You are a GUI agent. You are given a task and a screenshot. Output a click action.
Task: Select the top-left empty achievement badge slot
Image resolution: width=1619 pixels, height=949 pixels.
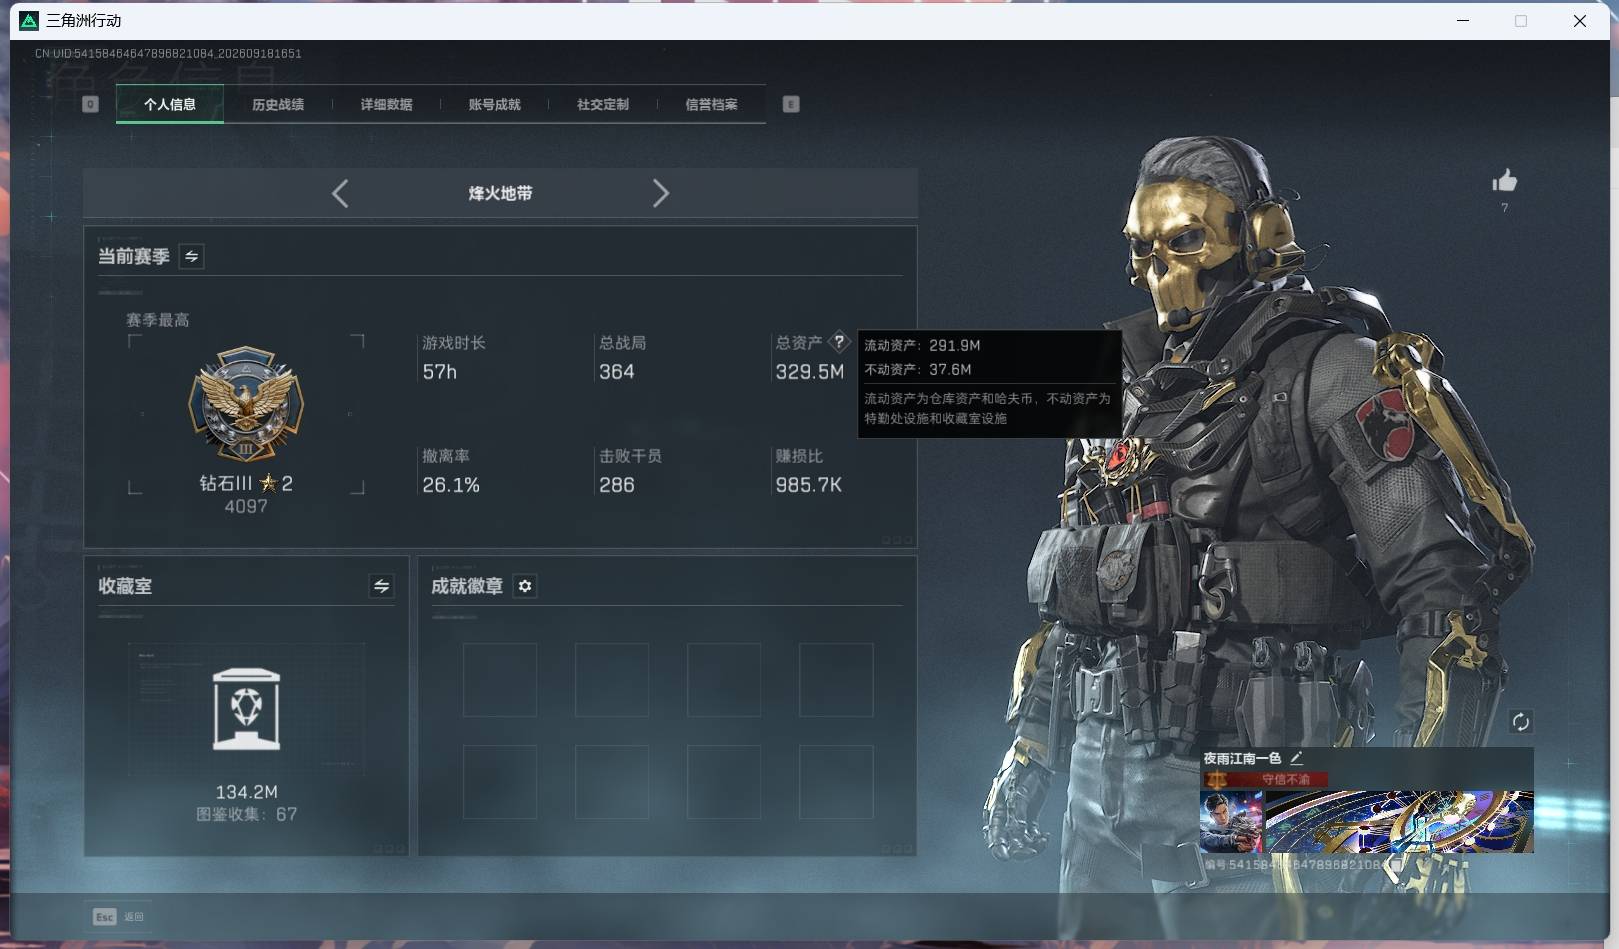tap(499, 680)
